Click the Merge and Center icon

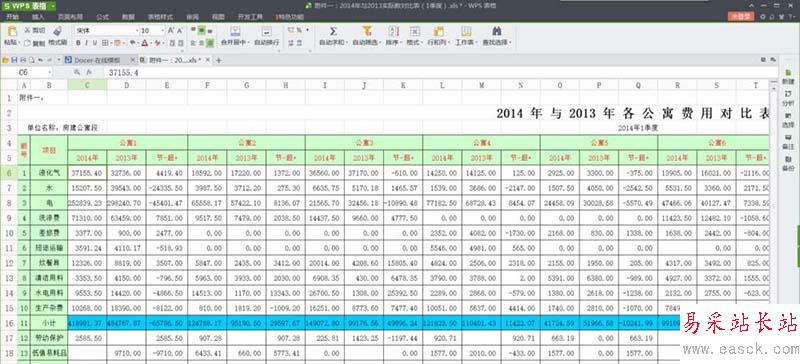[235, 31]
